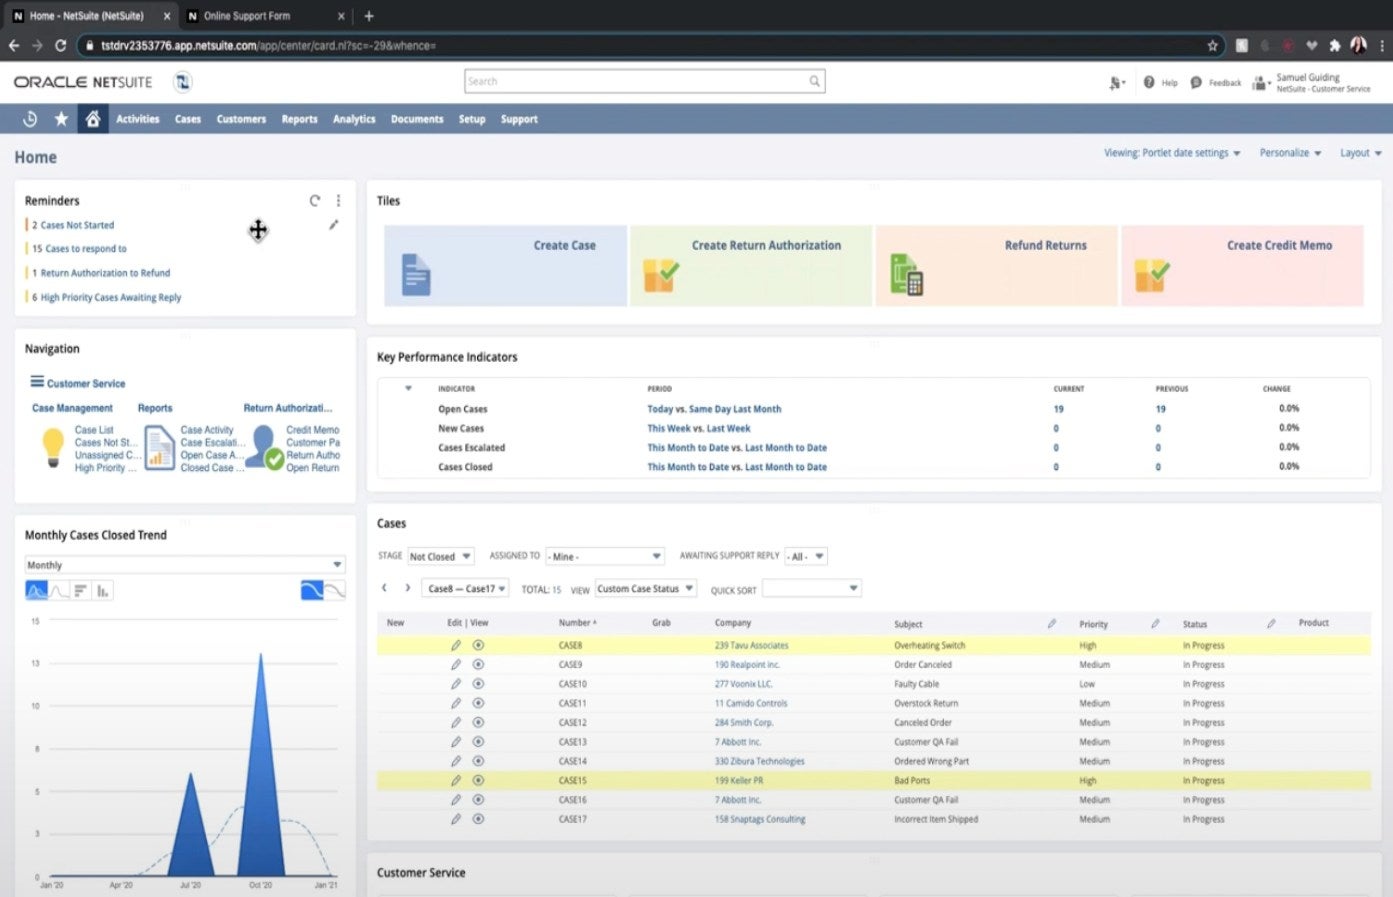
Task: Open 6 High Priority Cases Awaiting Reply
Action: (106, 298)
